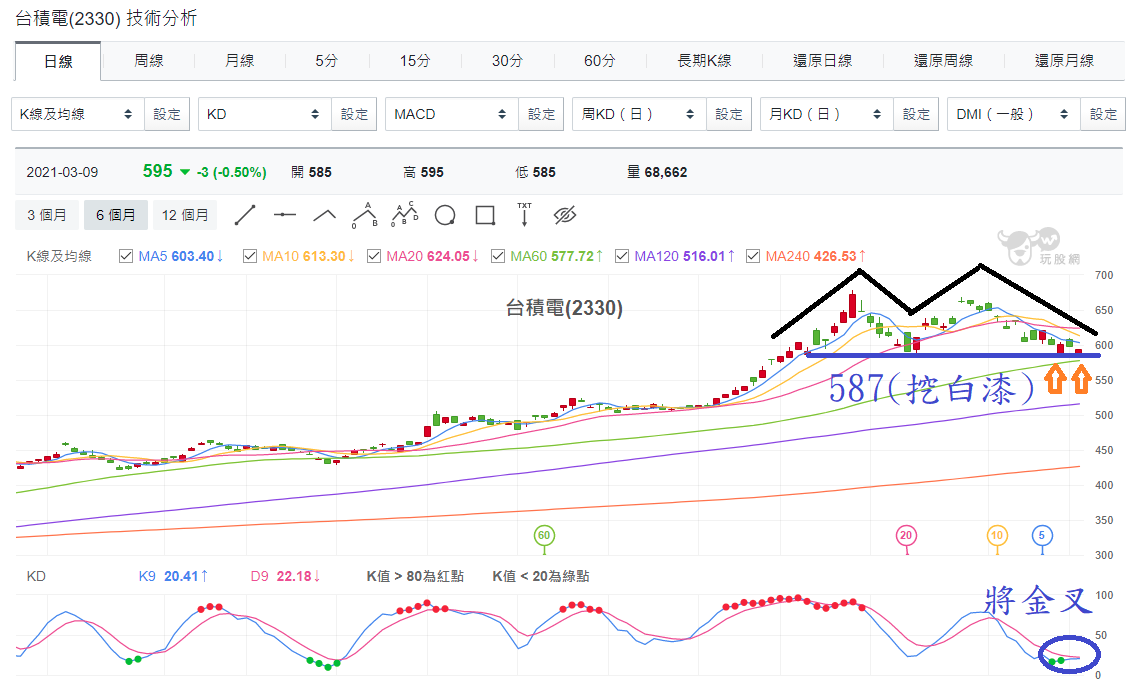
Task: Switch to the 長期K線 tab
Action: (x=704, y=61)
